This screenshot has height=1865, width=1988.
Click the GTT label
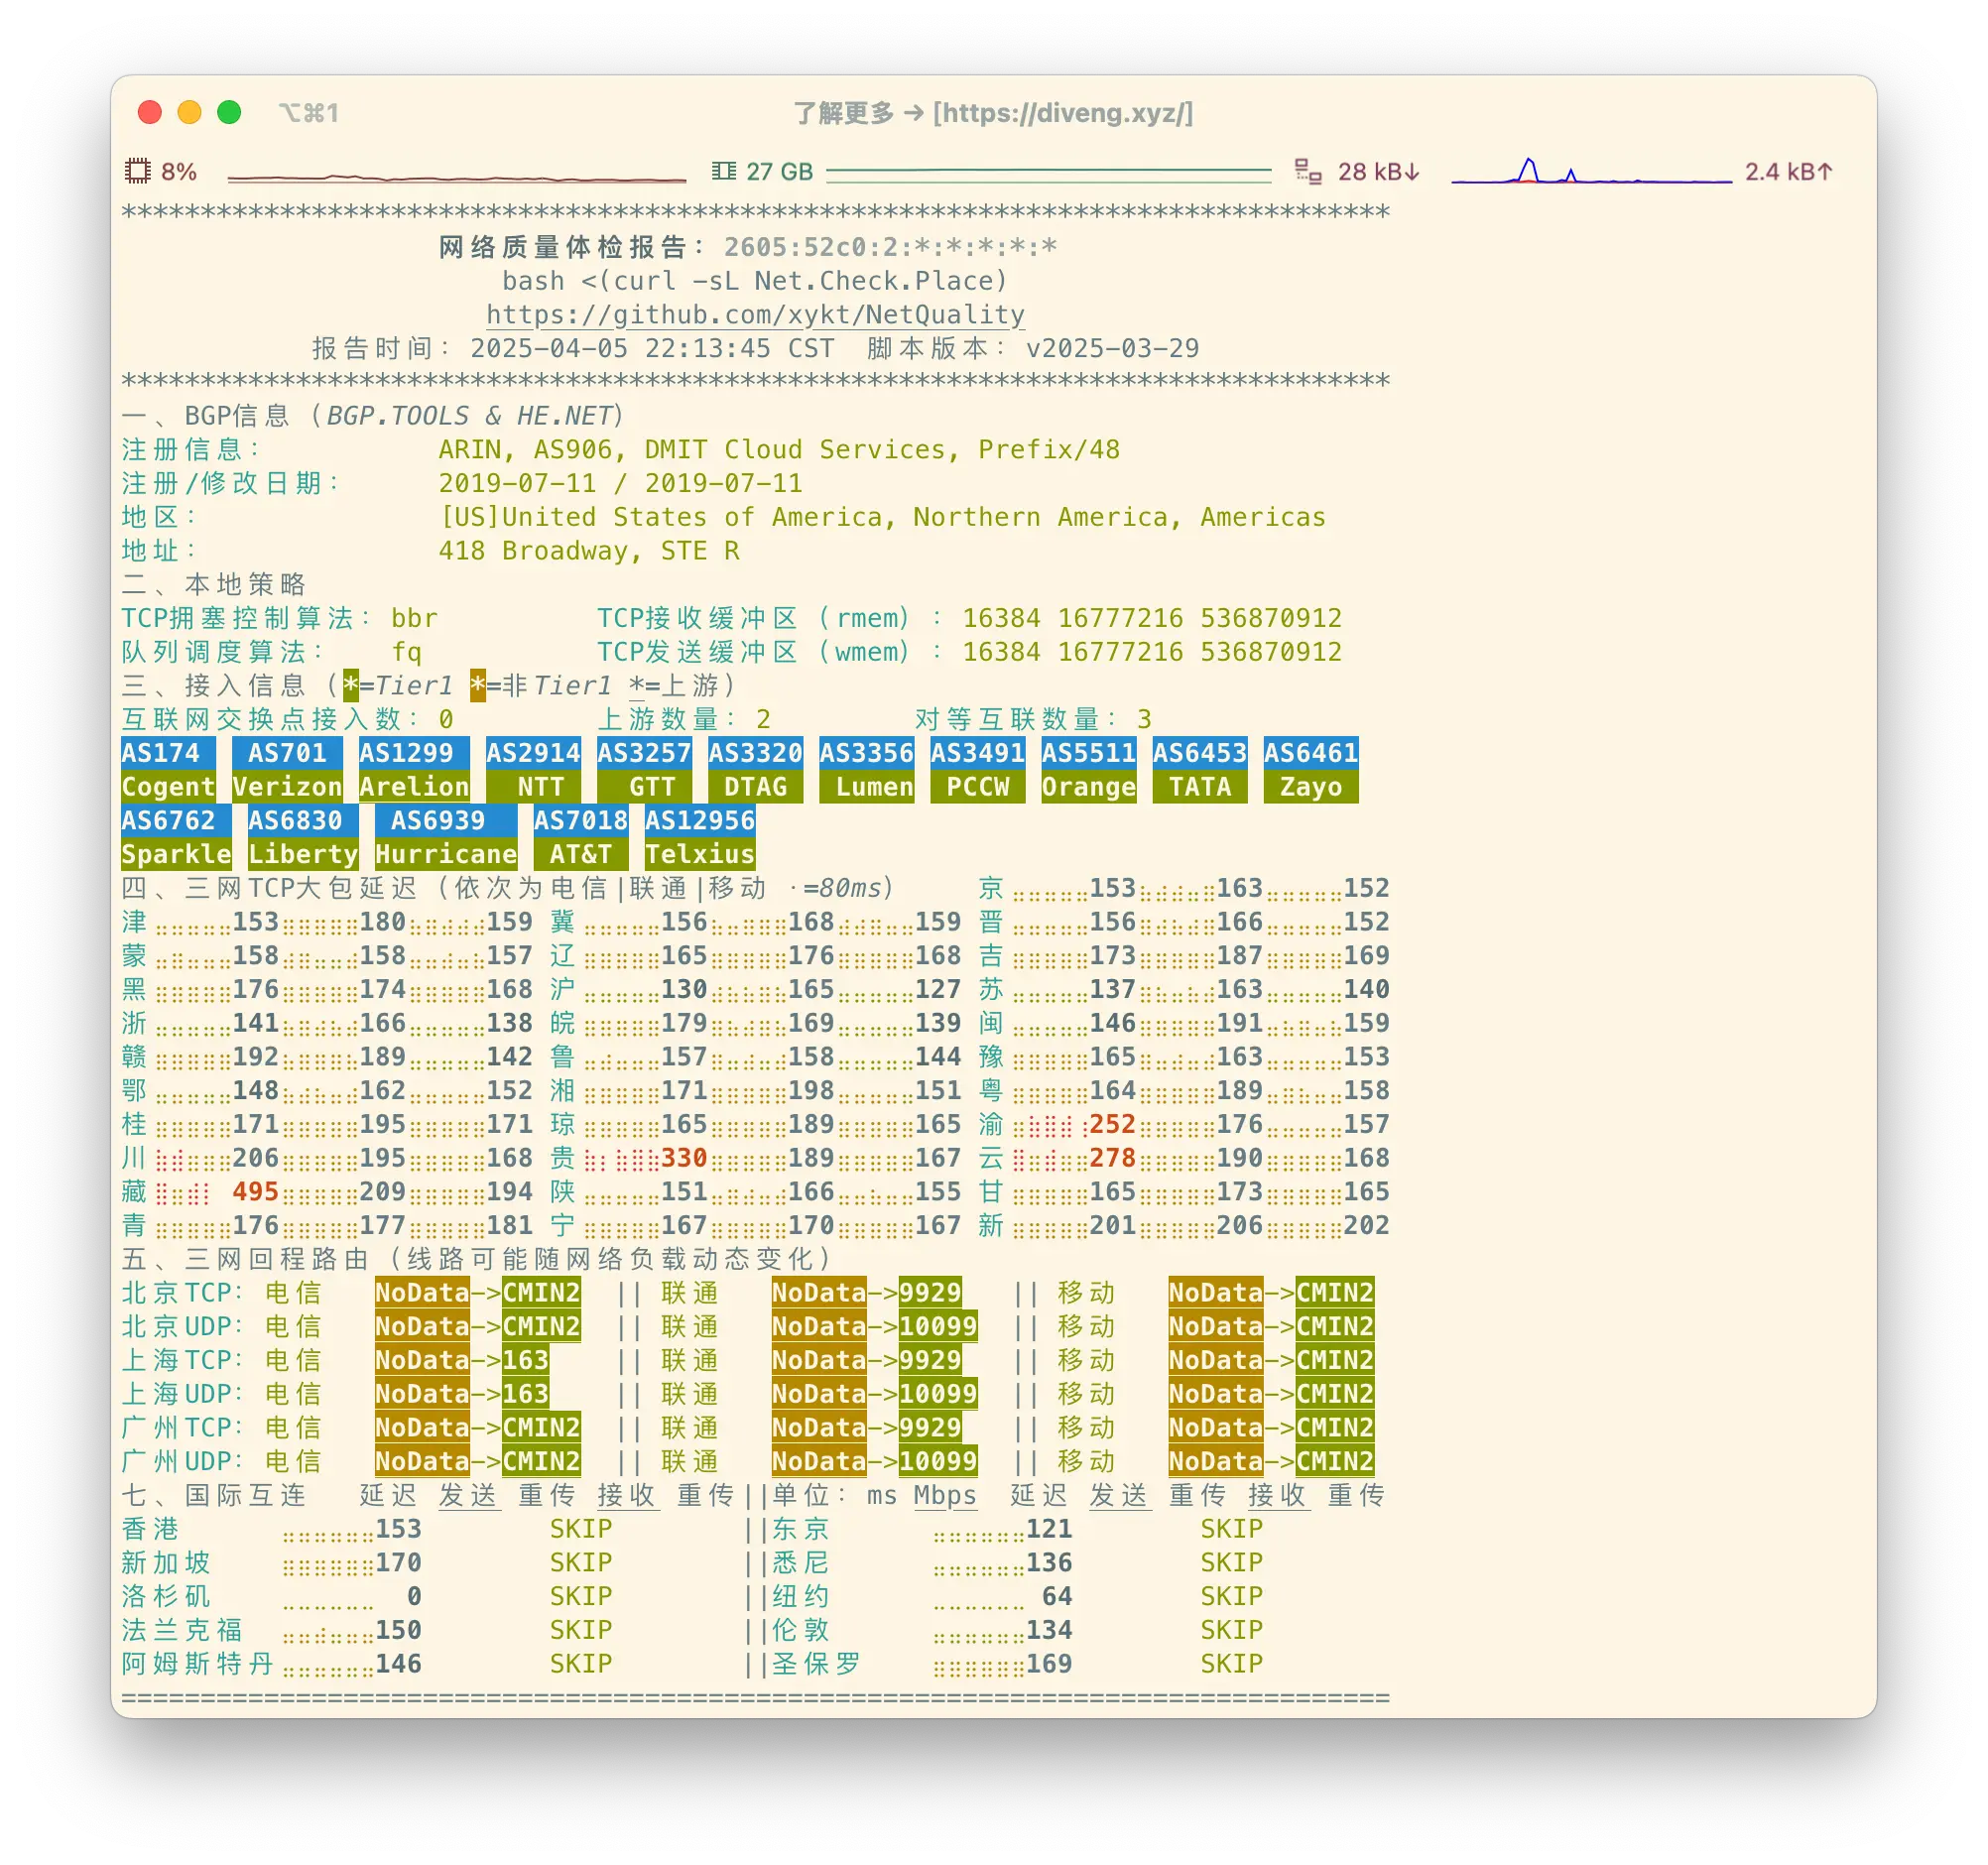(644, 787)
